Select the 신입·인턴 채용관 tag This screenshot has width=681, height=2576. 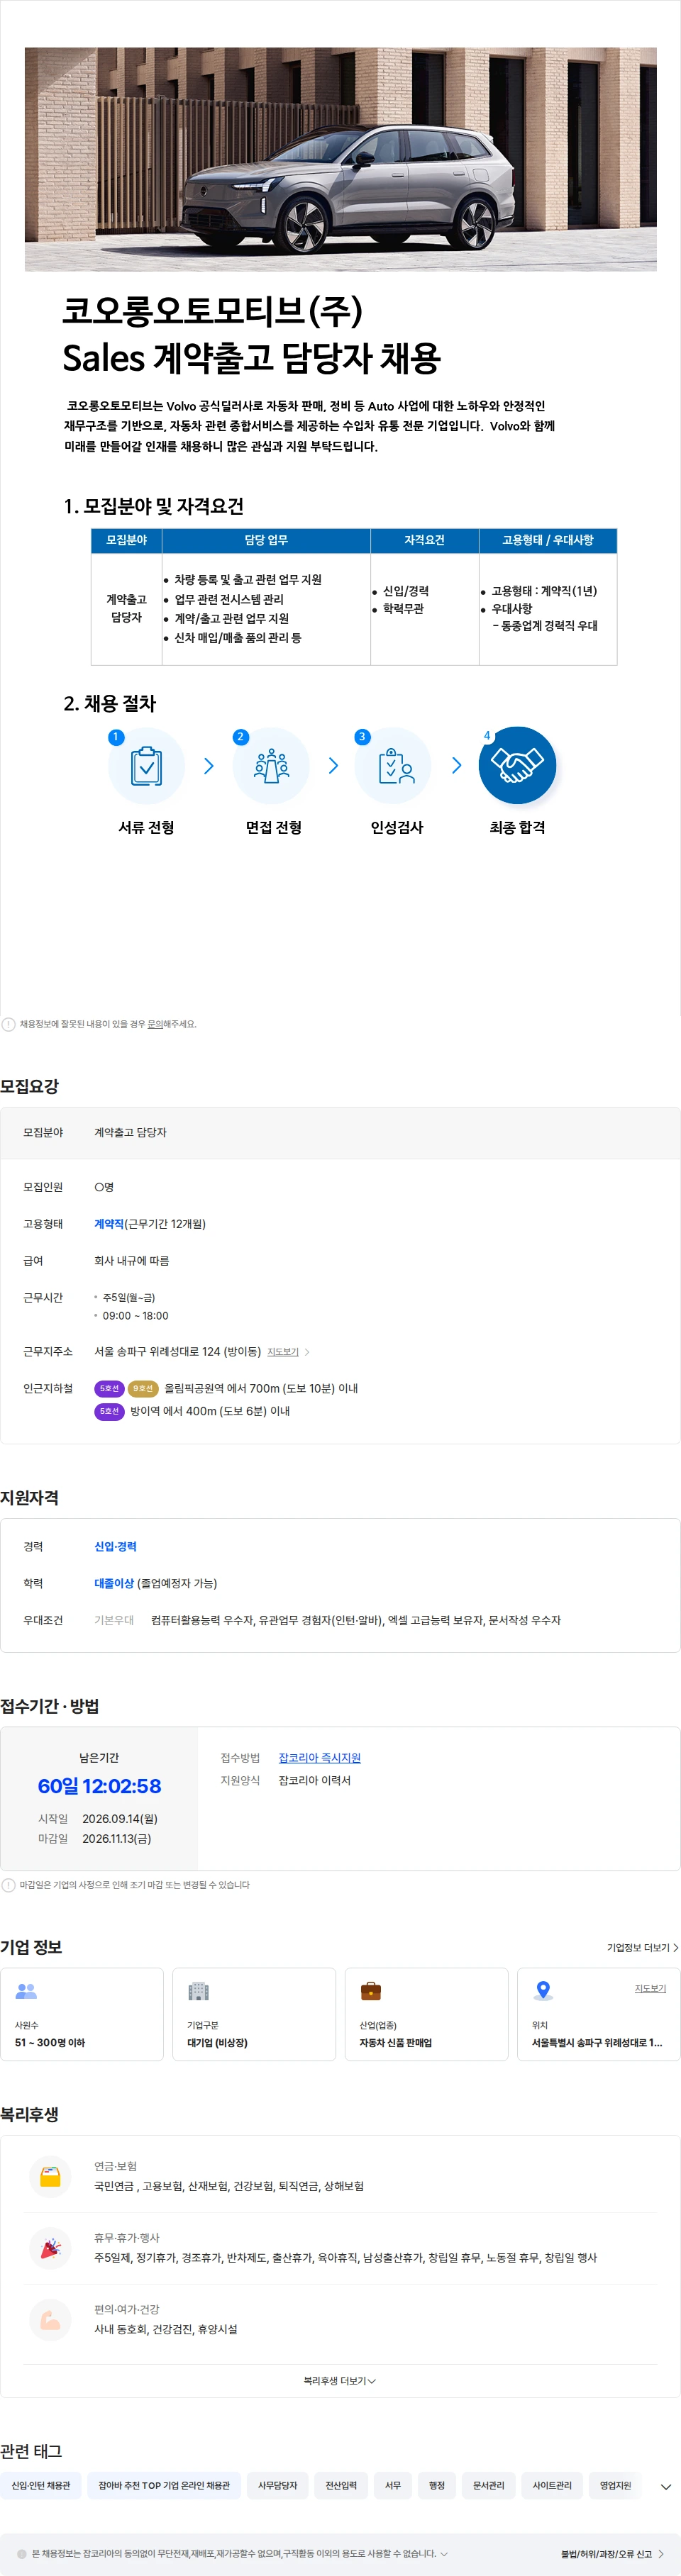41,2485
